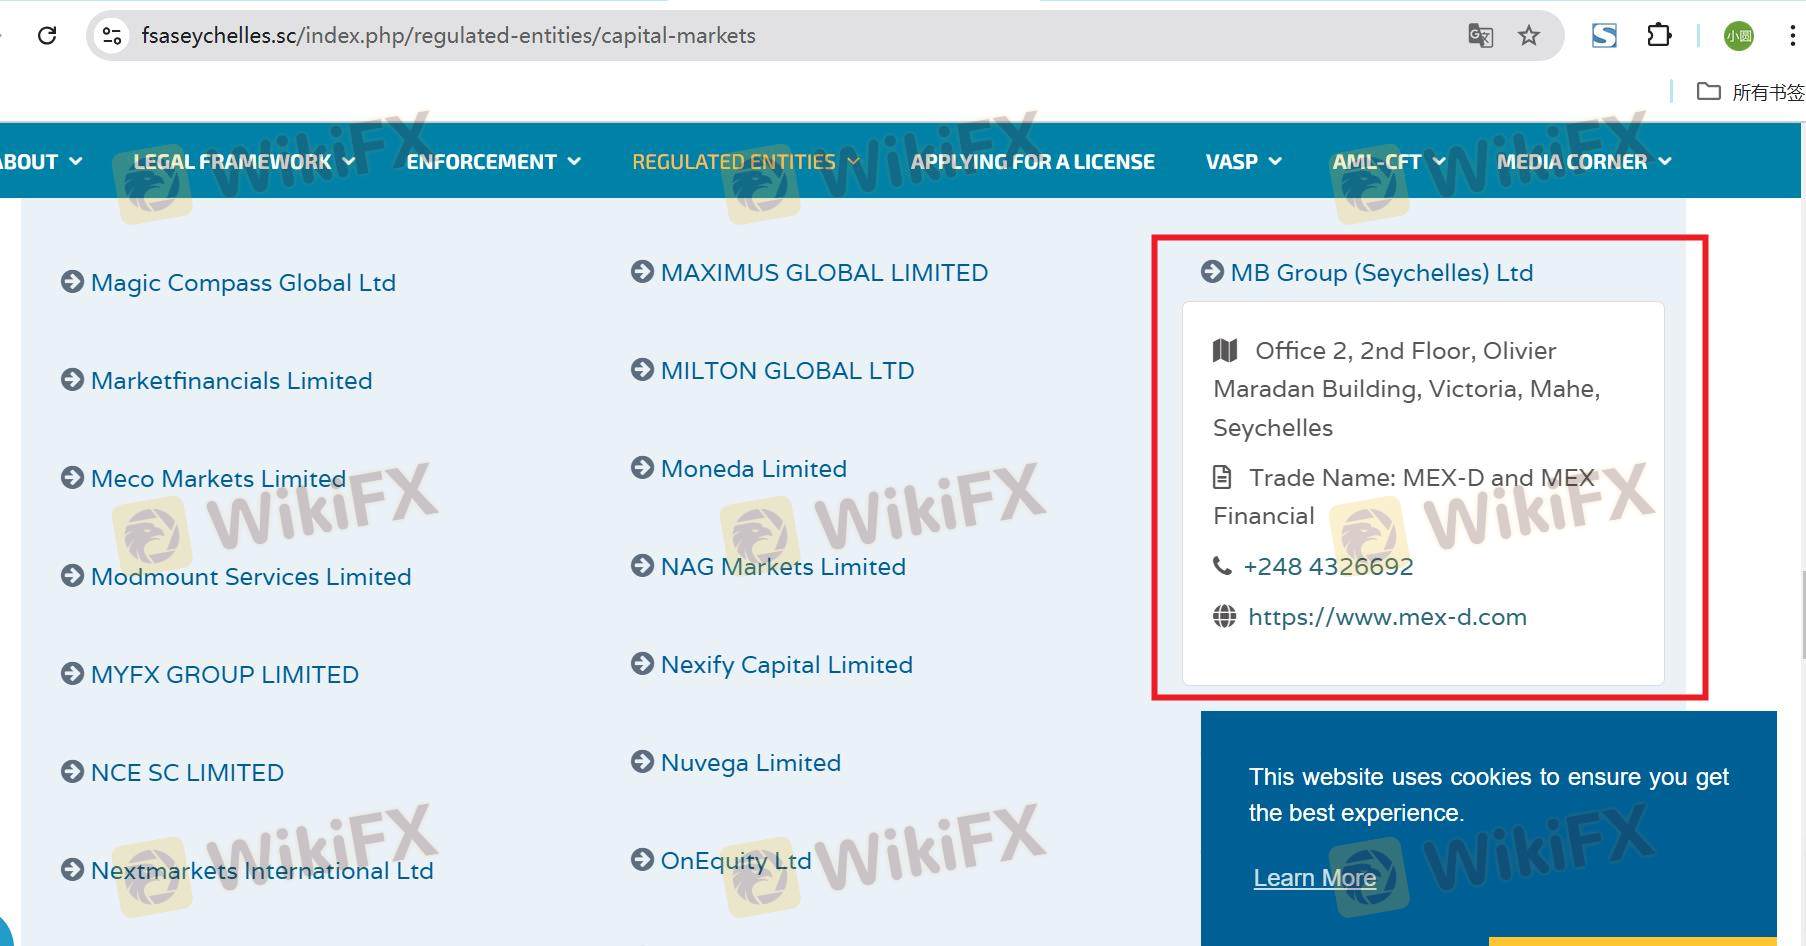Open the Extensions puzzle icon
1806x946 pixels.
point(1659,36)
